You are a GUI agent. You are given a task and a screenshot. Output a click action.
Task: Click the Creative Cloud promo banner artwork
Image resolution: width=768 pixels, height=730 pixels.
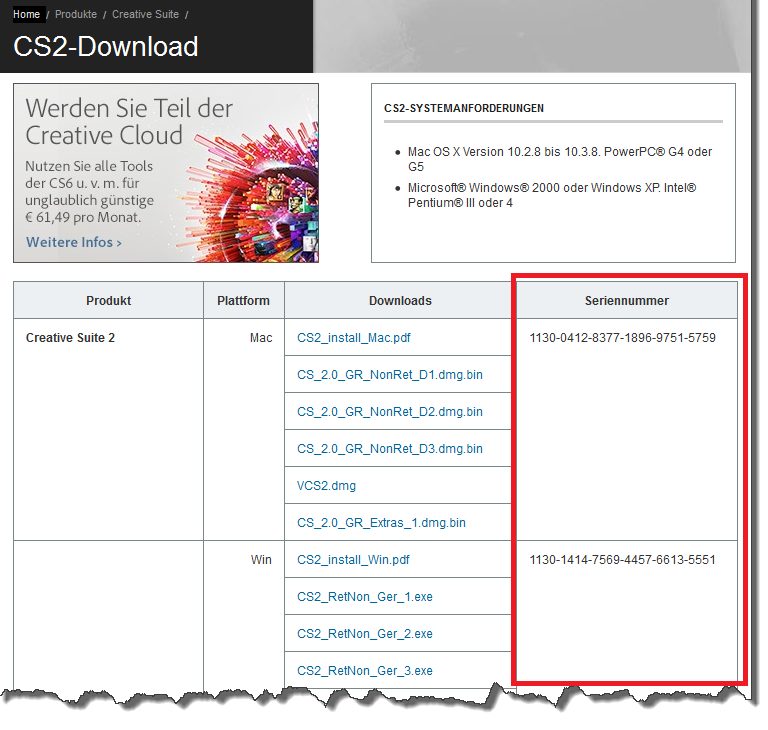[250, 172]
